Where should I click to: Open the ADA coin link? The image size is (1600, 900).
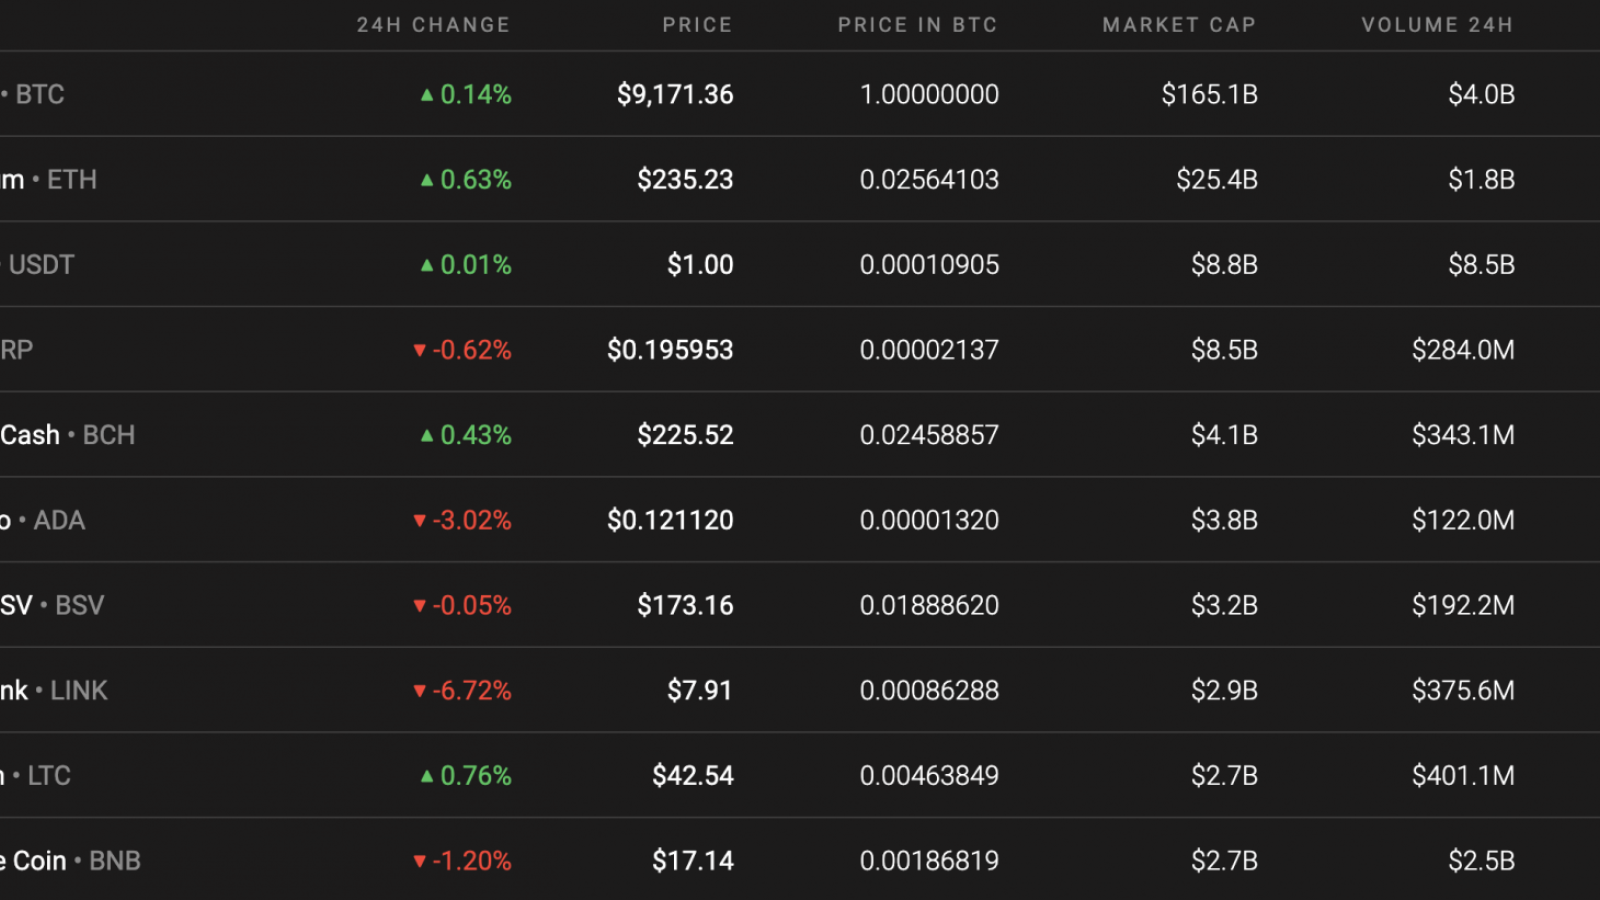coord(59,520)
